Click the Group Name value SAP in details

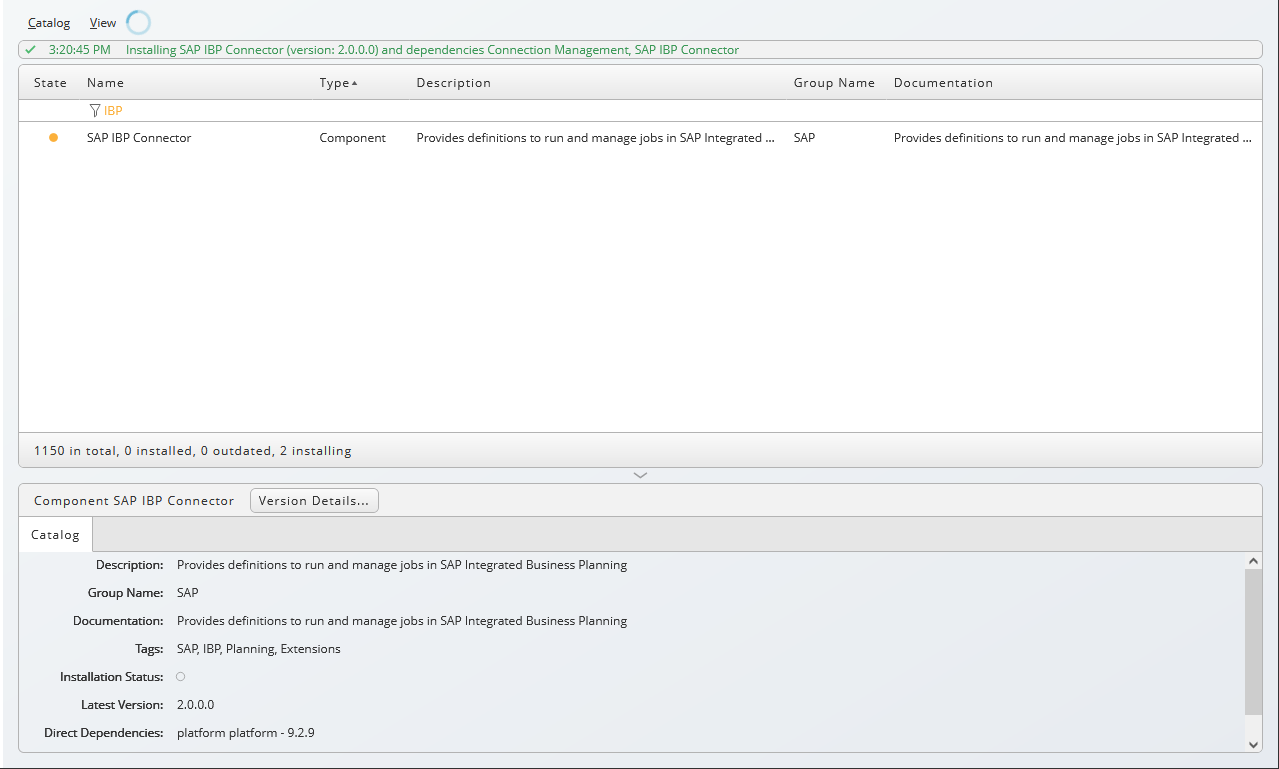[x=188, y=593]
